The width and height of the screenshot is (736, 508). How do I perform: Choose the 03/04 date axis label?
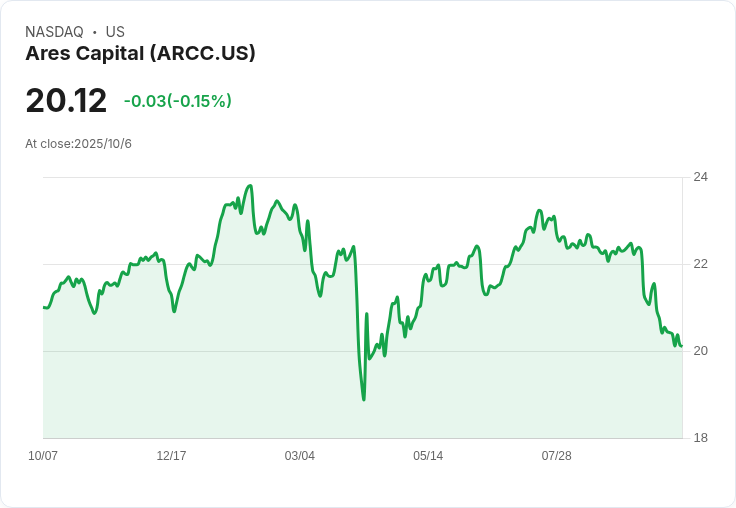click(x=299, y=455)
